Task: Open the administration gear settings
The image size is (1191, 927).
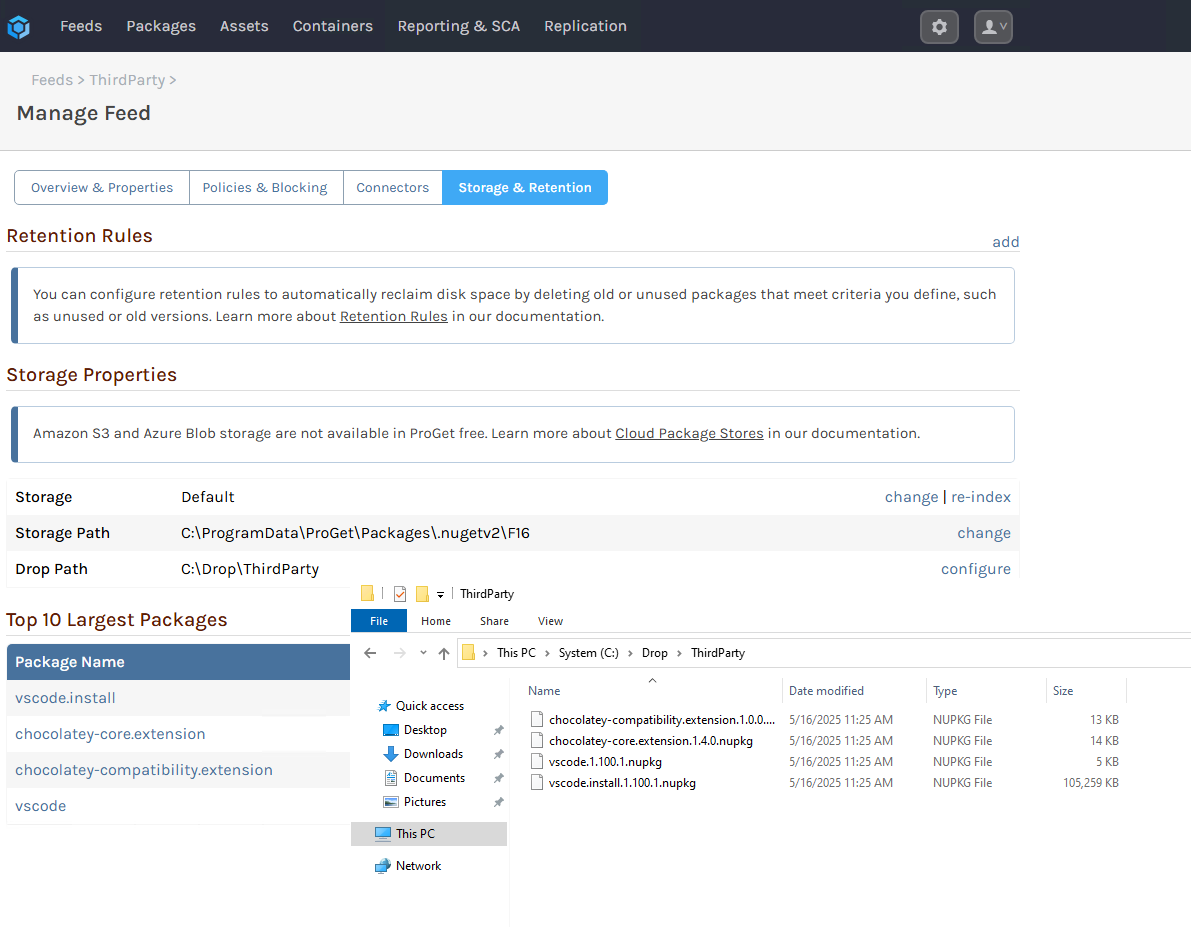Action: 939,27
